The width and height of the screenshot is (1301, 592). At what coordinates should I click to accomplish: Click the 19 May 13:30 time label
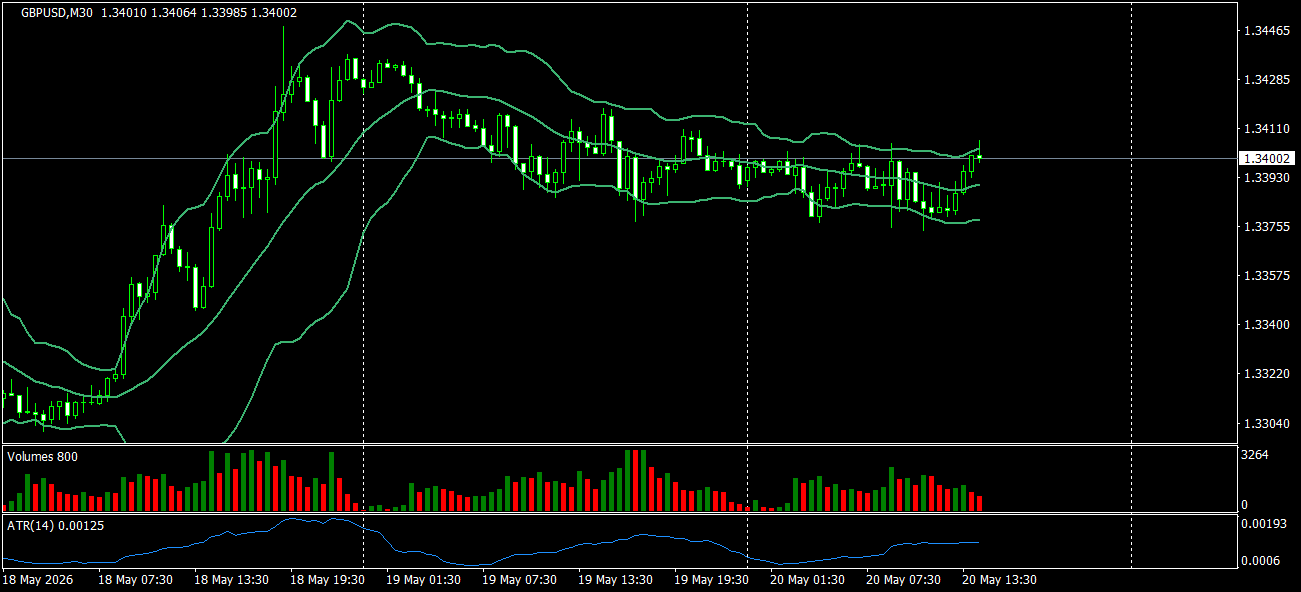point(616,580)
